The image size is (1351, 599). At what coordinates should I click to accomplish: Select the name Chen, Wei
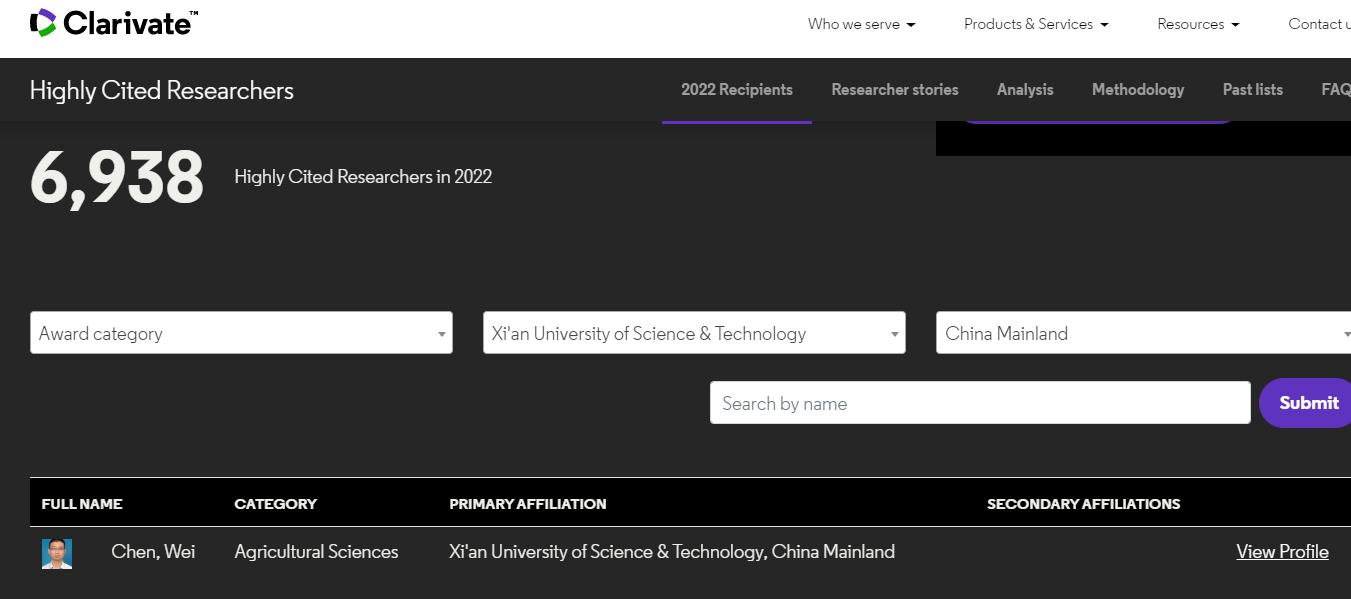pyautogui.click(x=153, y=552)
